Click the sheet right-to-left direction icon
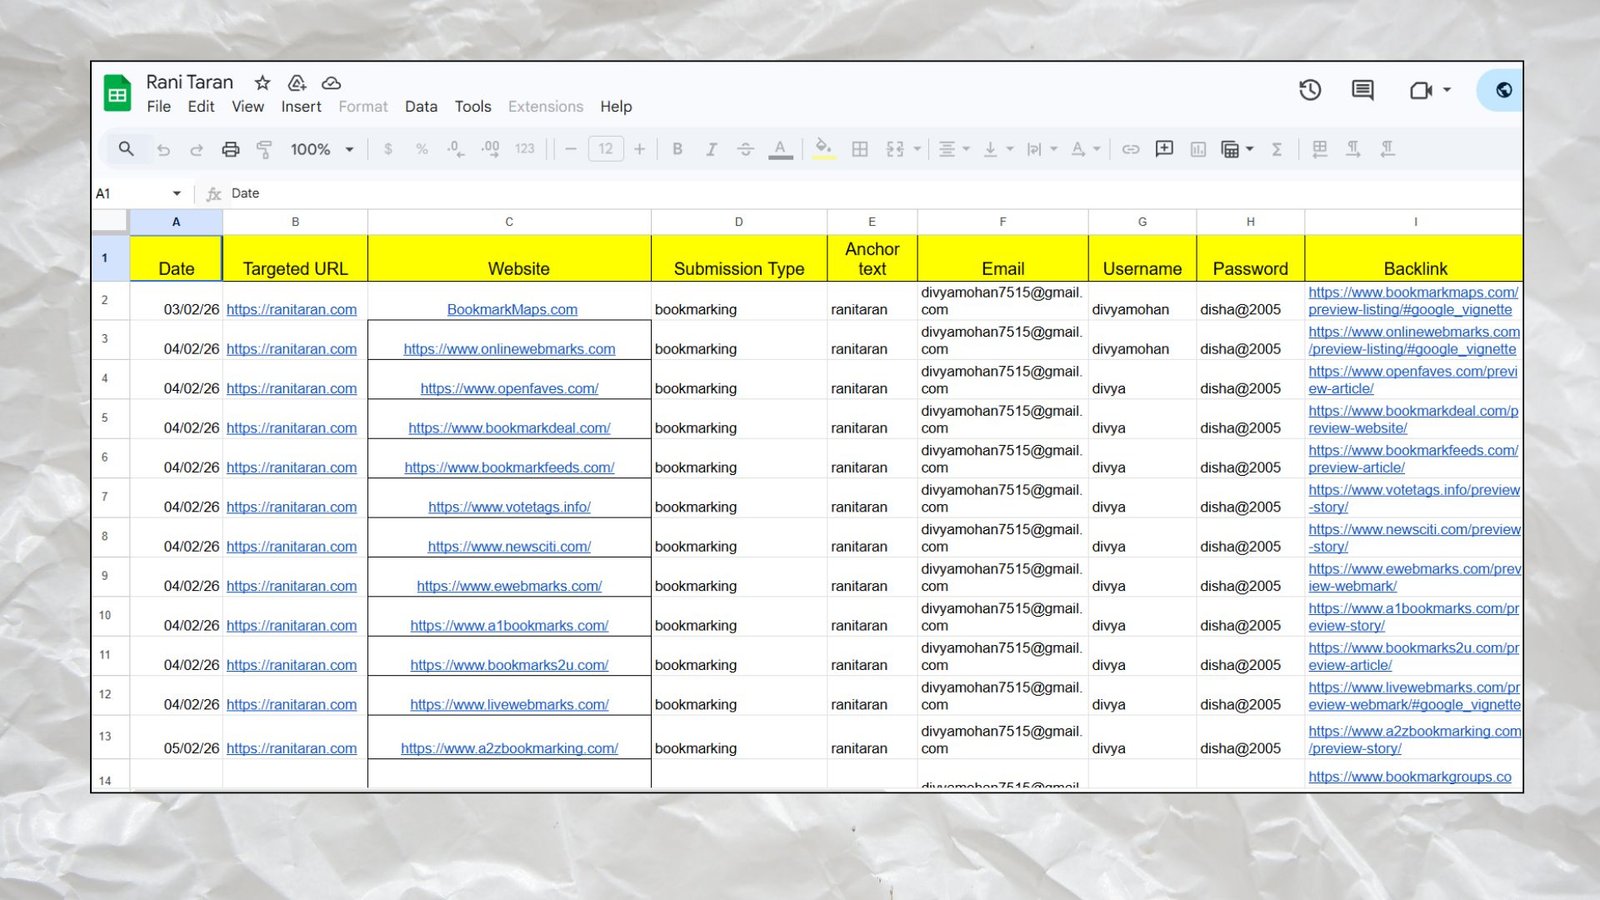 pos(1320,149)
